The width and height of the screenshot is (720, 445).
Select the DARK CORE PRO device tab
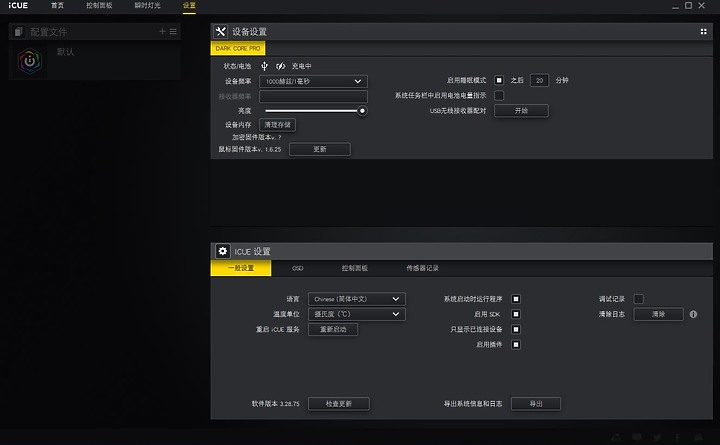tap(238, 48)
